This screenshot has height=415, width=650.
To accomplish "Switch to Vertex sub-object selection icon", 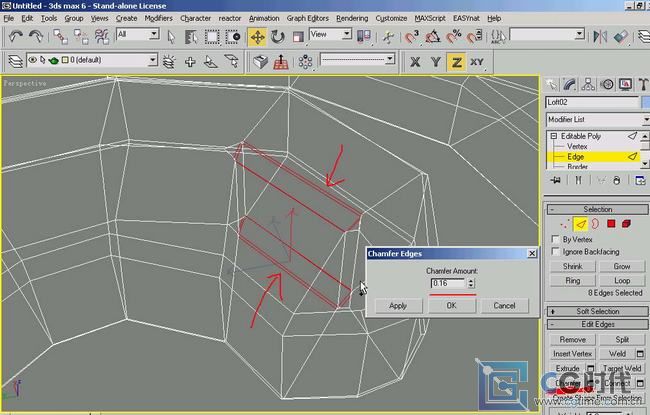I will [x=565, y=224].
